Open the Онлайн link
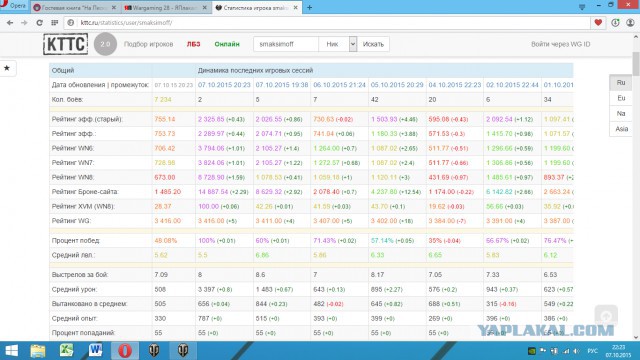Image resolution: width=640 pixels, height=360 pixels. pos(227,44)
